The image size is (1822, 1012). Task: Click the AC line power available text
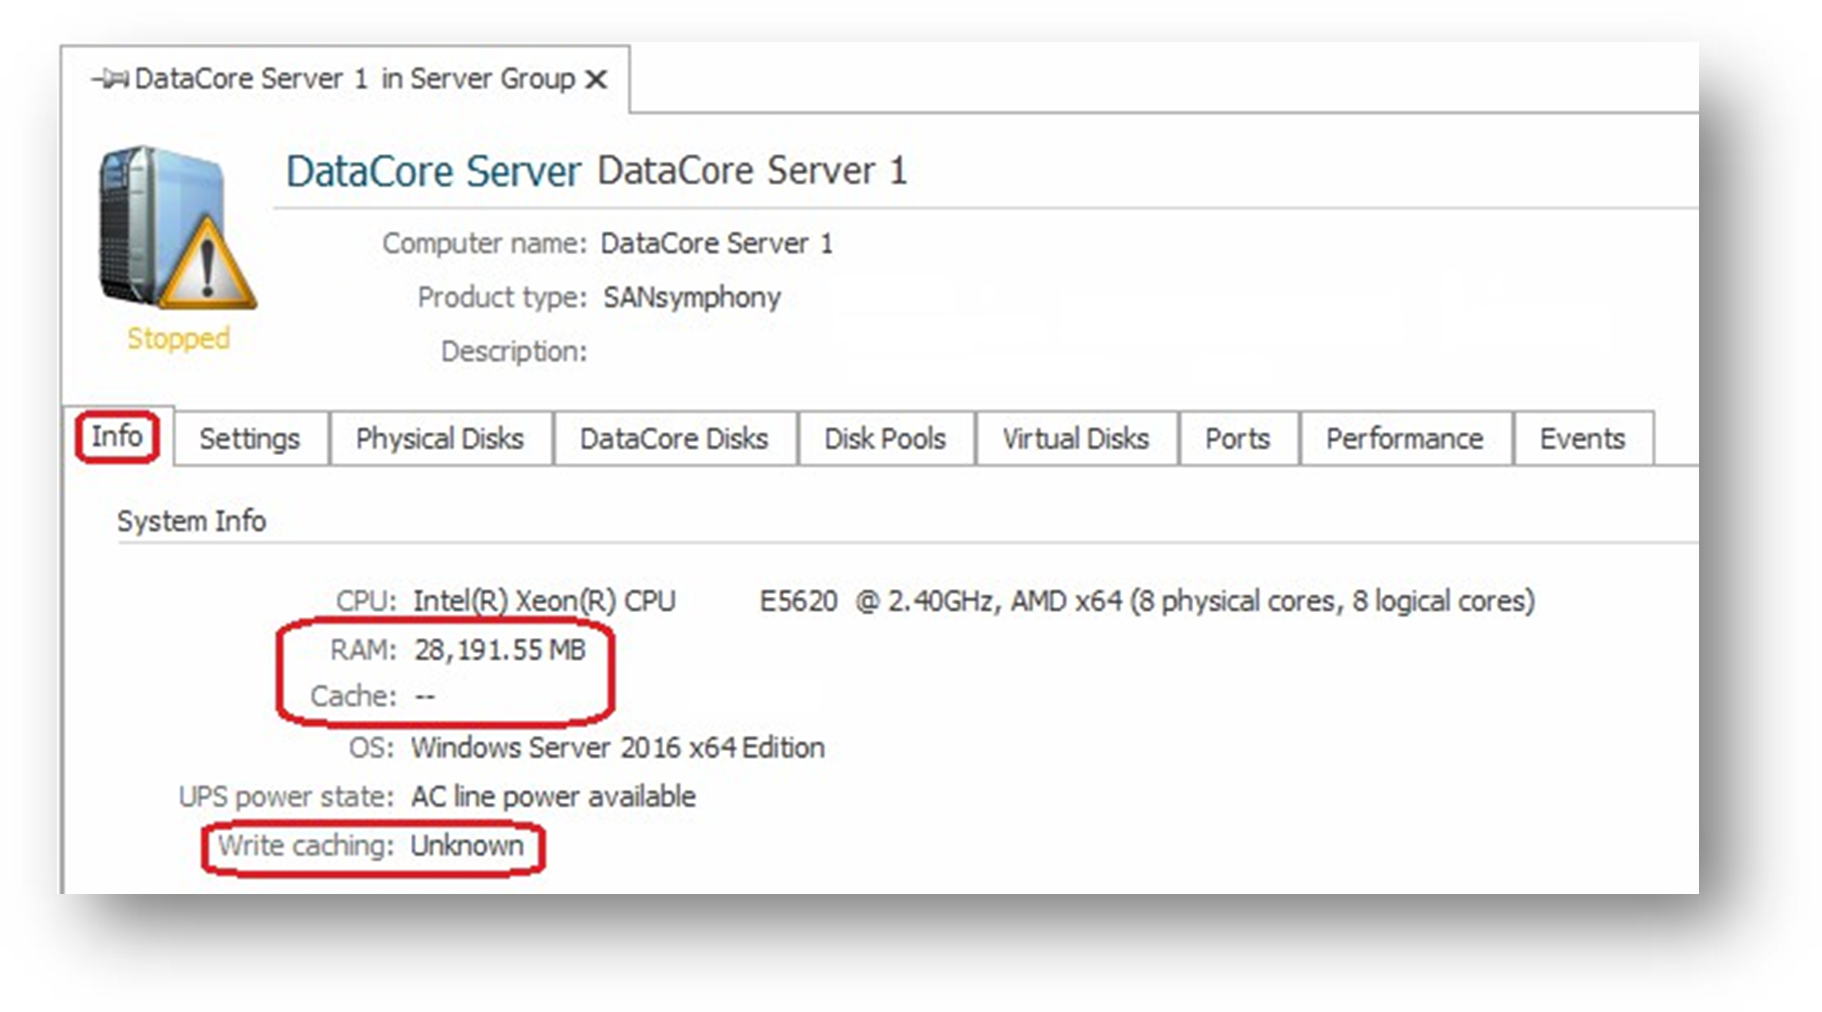553,797
